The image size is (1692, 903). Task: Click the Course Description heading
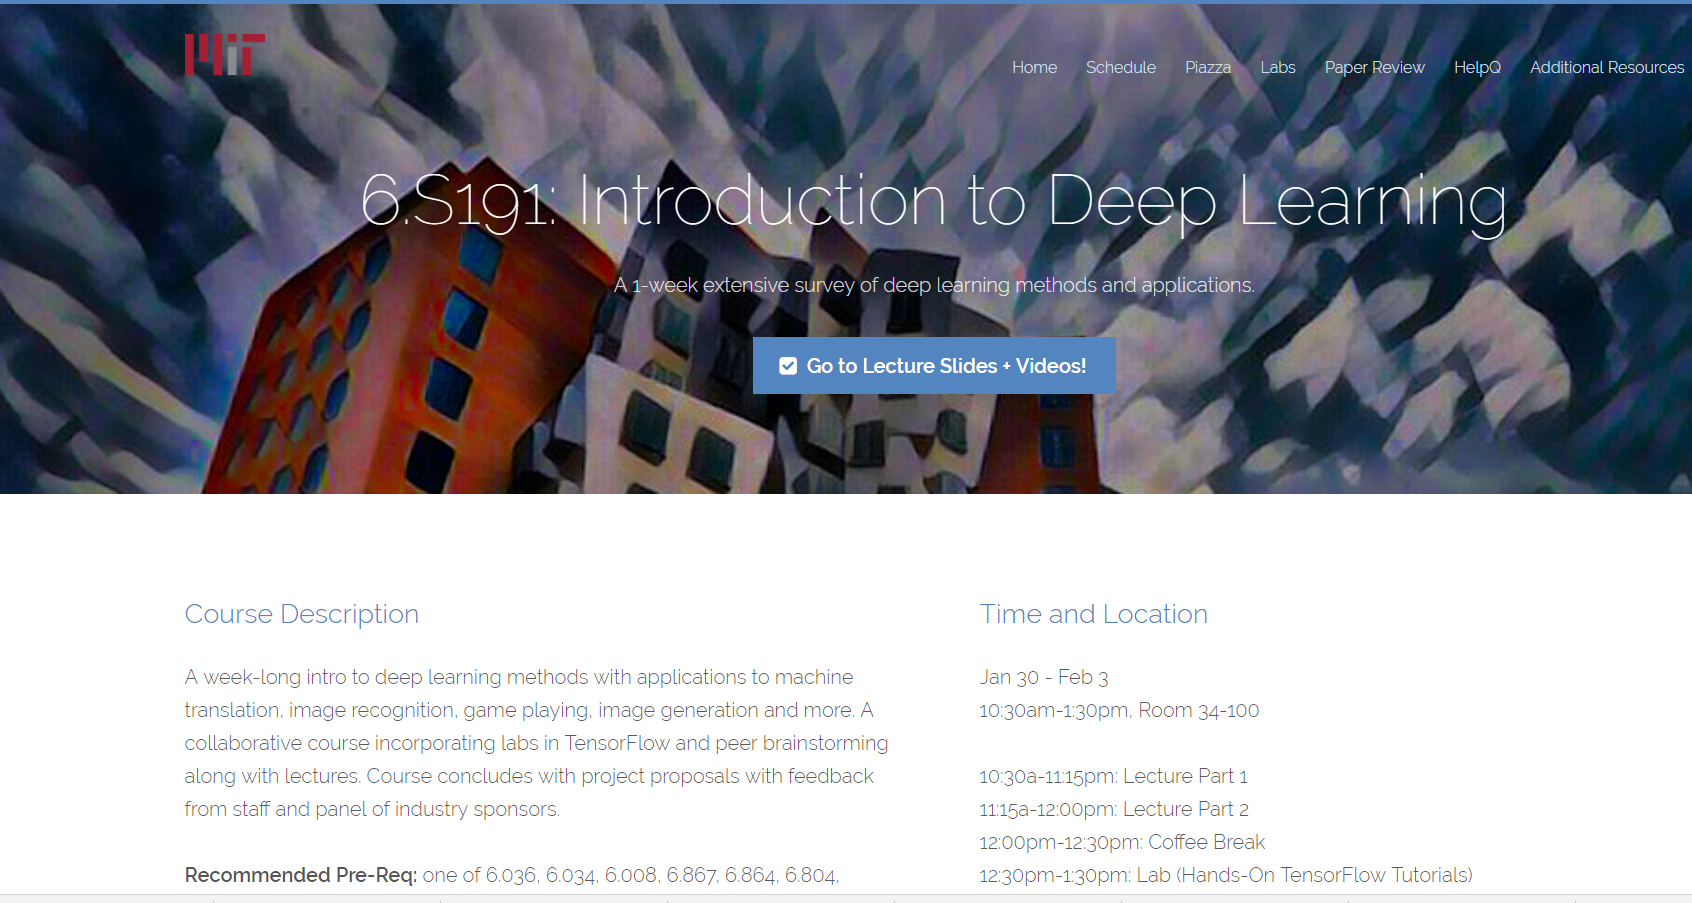click(302, 614)
